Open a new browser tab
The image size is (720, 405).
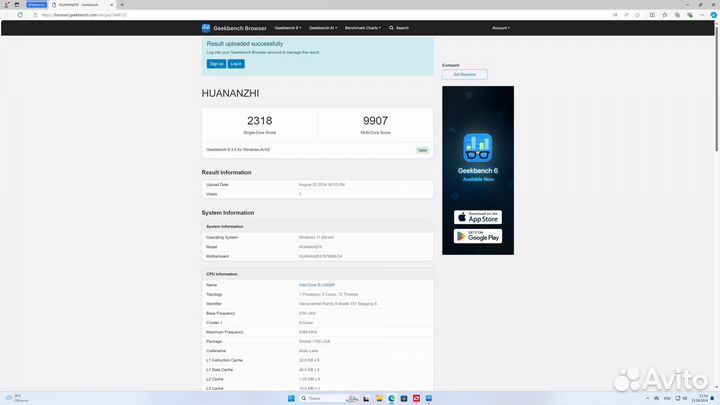click(x=122, y=5)
